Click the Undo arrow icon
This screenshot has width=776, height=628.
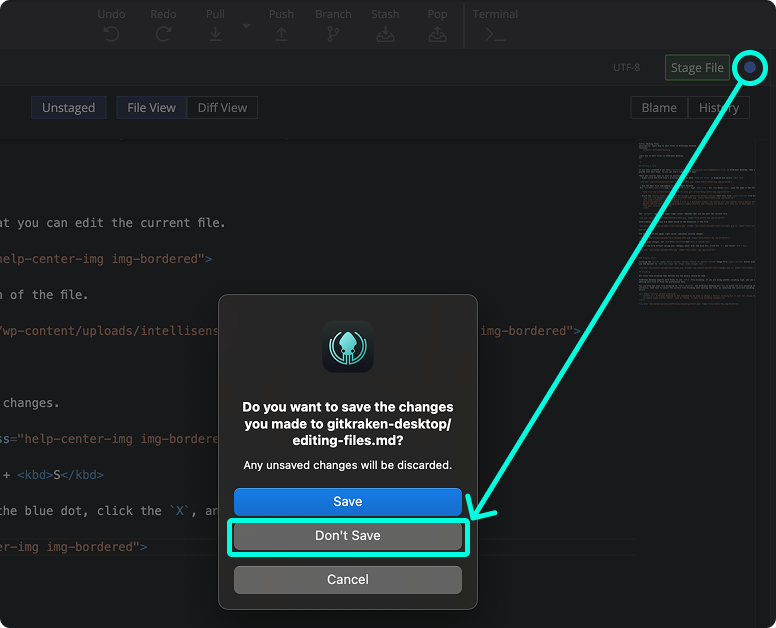click(111, 33)
